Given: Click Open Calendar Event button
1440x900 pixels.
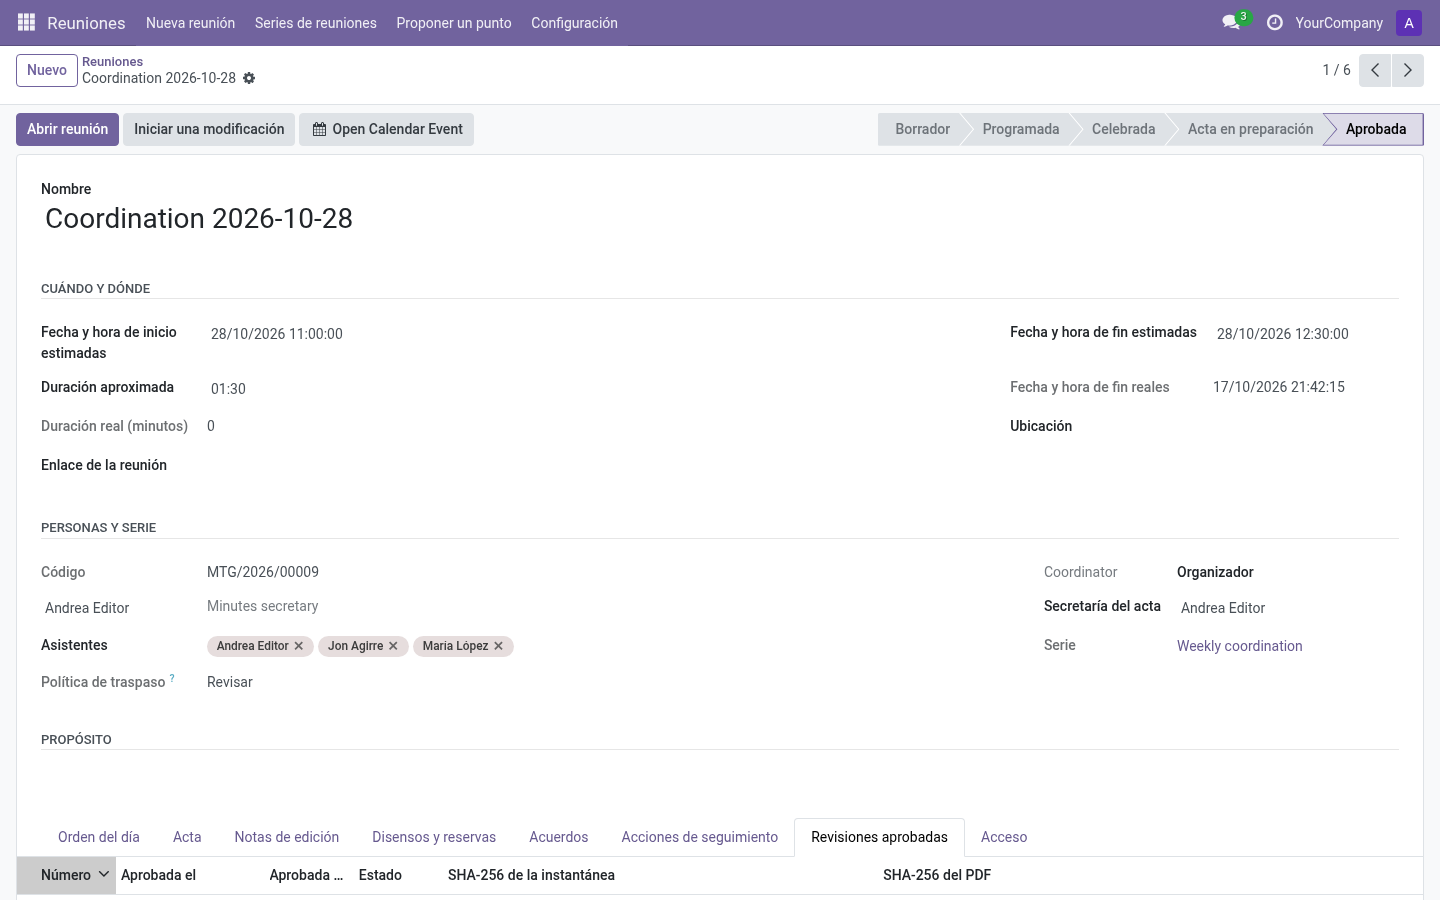Looking at the screenshot, I should [x=387, y=129].
